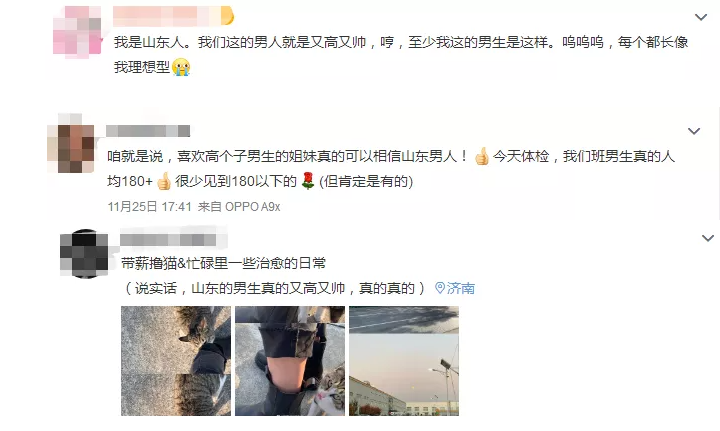Click the blurred username of the first post
Image resolution: width=720 pixels, height=431 pixels.
pyautogui.click(x=168, y=16)
